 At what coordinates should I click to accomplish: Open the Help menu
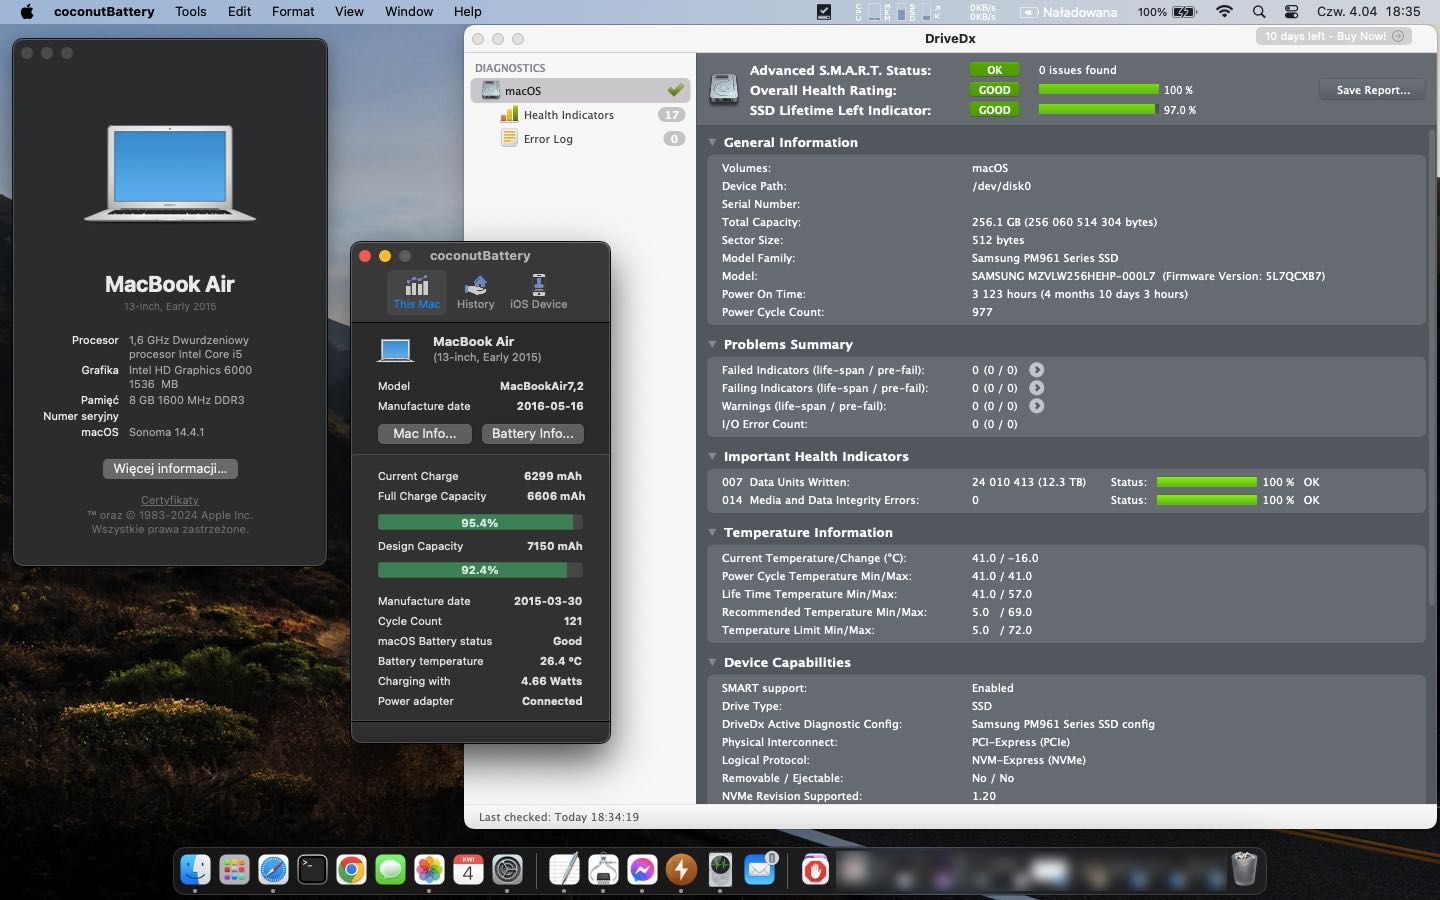pos(467,12)
